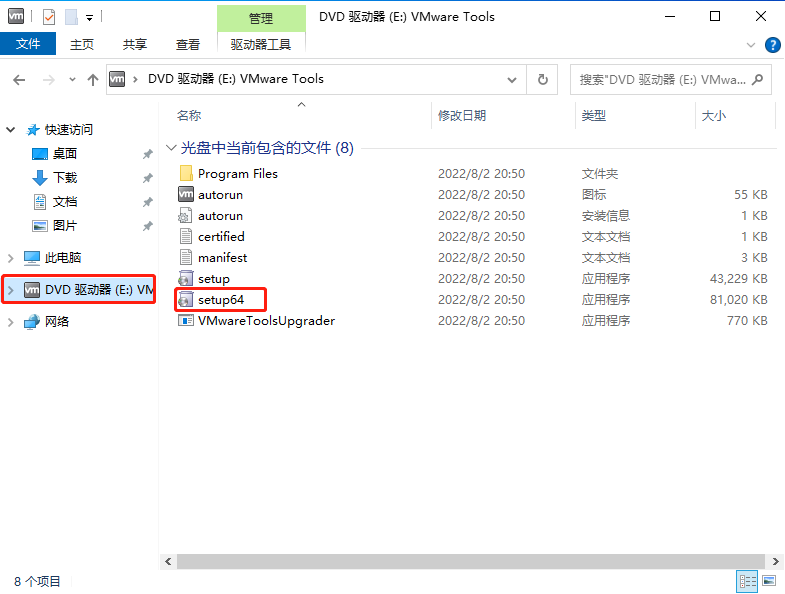Go back with the left arrow
The width and height of the screenshot is (785, 594).
pyautogui.click(x=19, y=80)
